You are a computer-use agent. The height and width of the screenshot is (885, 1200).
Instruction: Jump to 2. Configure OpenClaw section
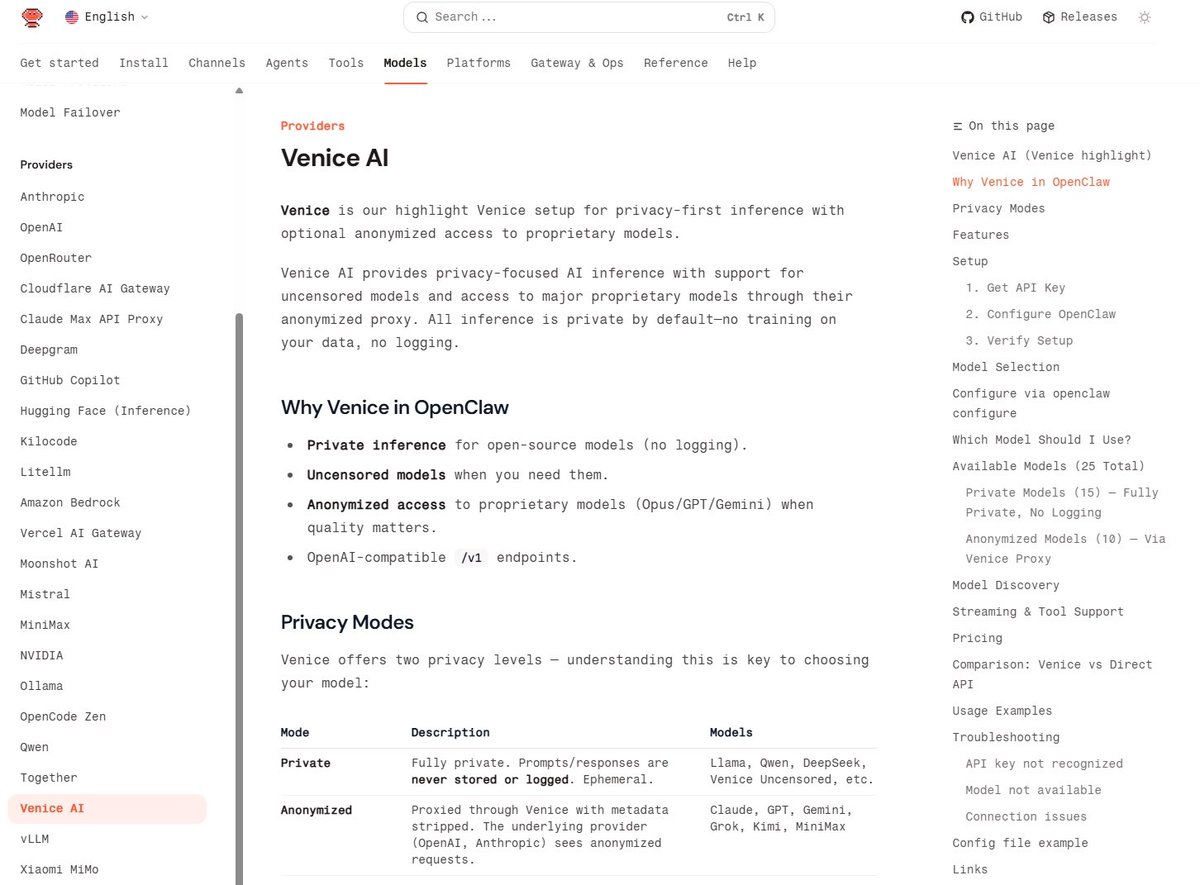[1040, 314]
